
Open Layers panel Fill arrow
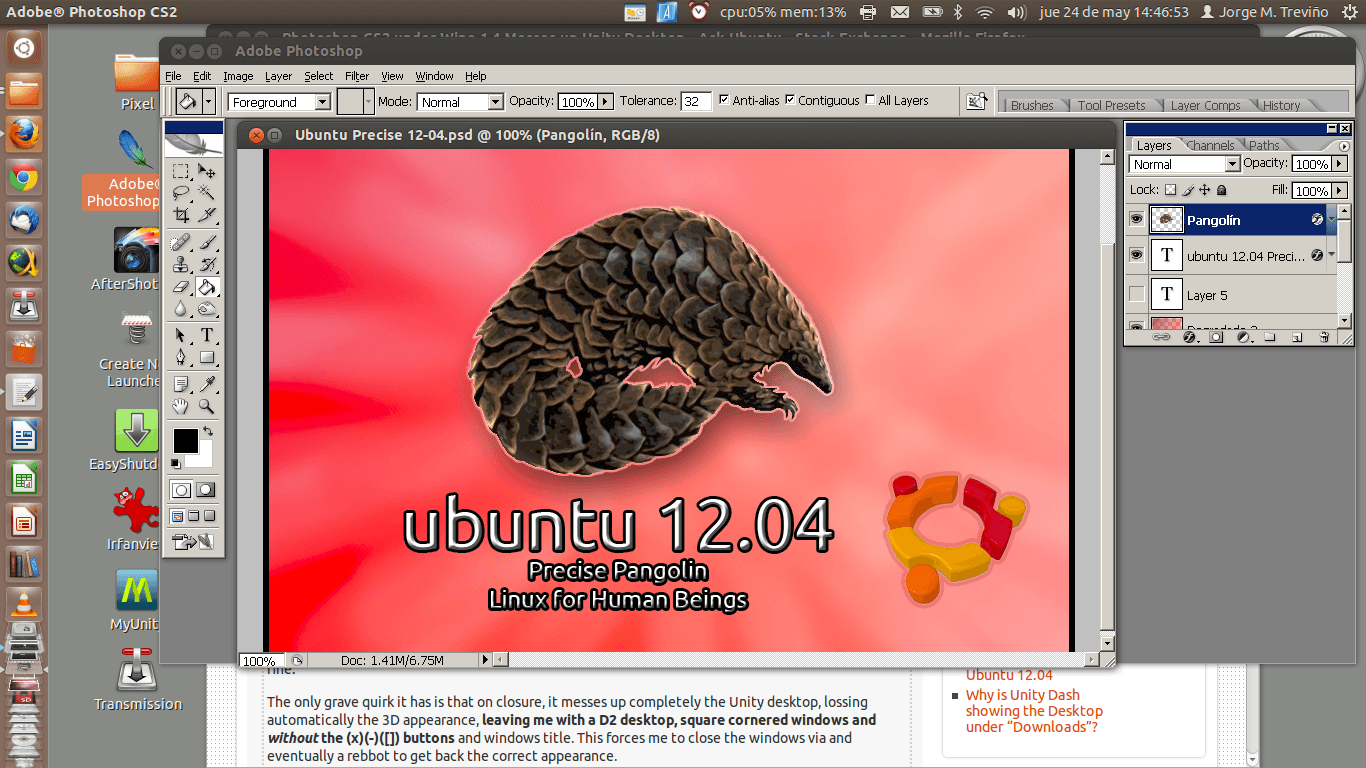click(x=1339, y=190)
